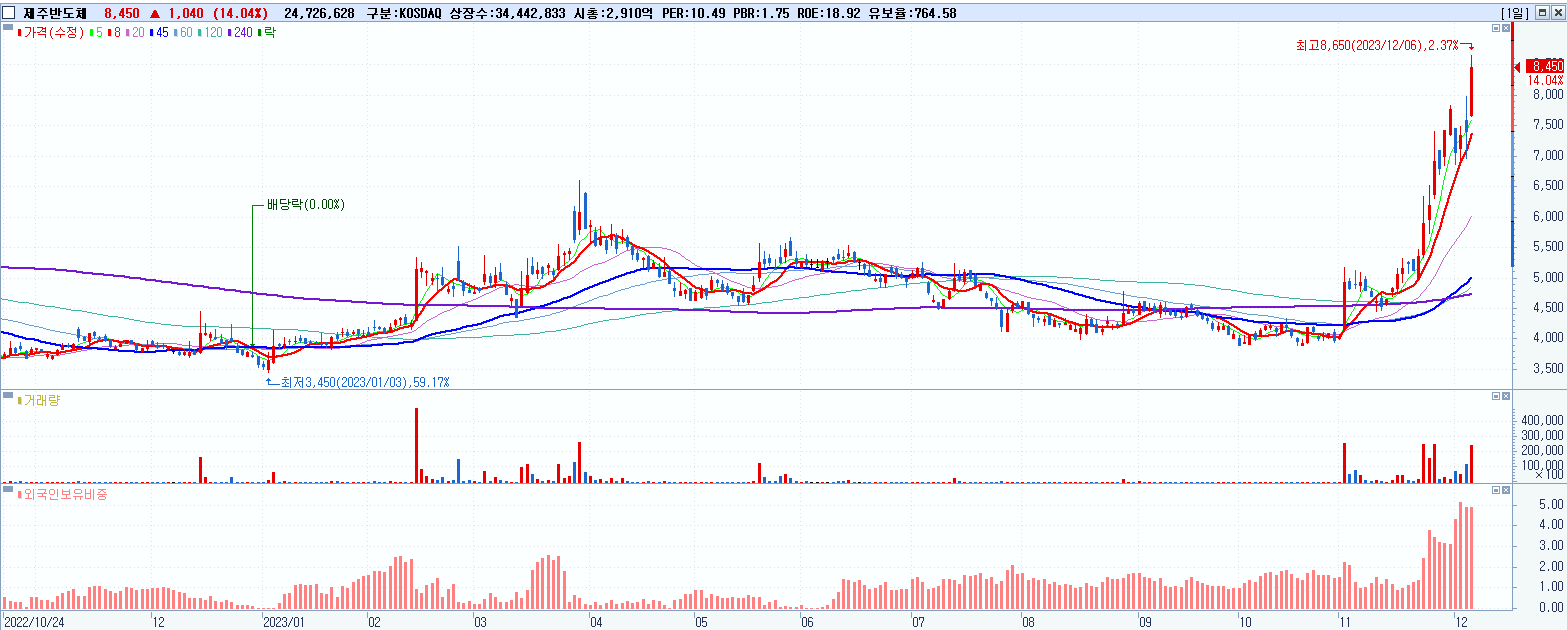Screen dimensions: 1567x630
Task: Maximize the 거래량 volume panel
Action: point(1496,396)
